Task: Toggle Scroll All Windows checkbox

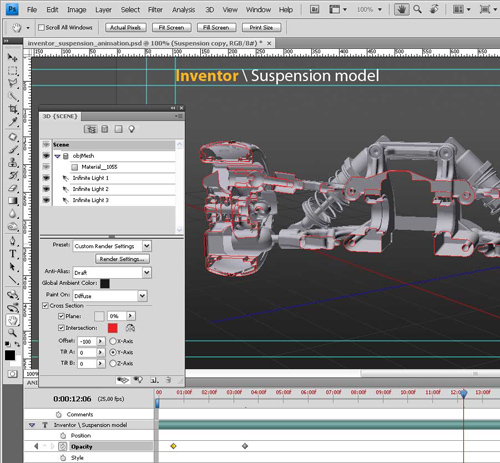Action: pos(41,27)
